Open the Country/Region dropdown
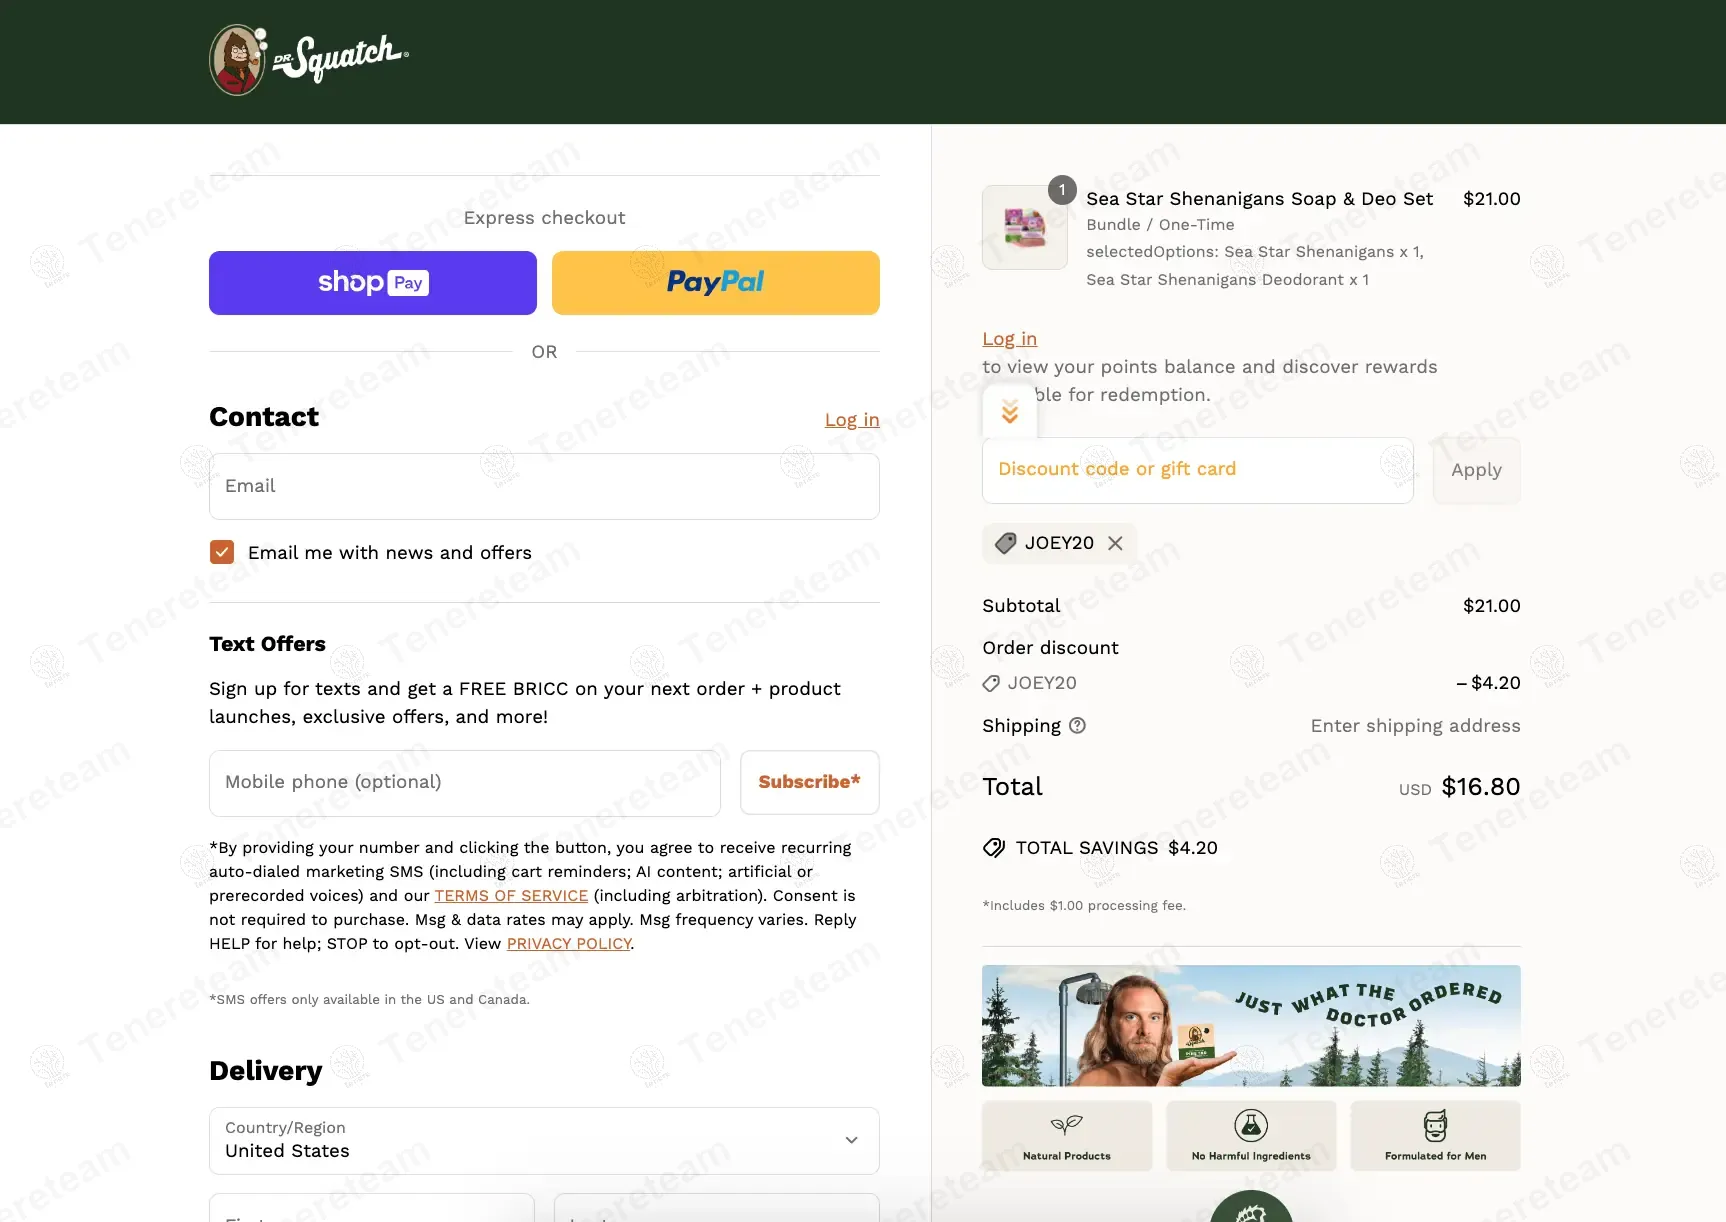Image resolution: width=1726 pixels, height=1222 pixels. tap(544, 1140)
